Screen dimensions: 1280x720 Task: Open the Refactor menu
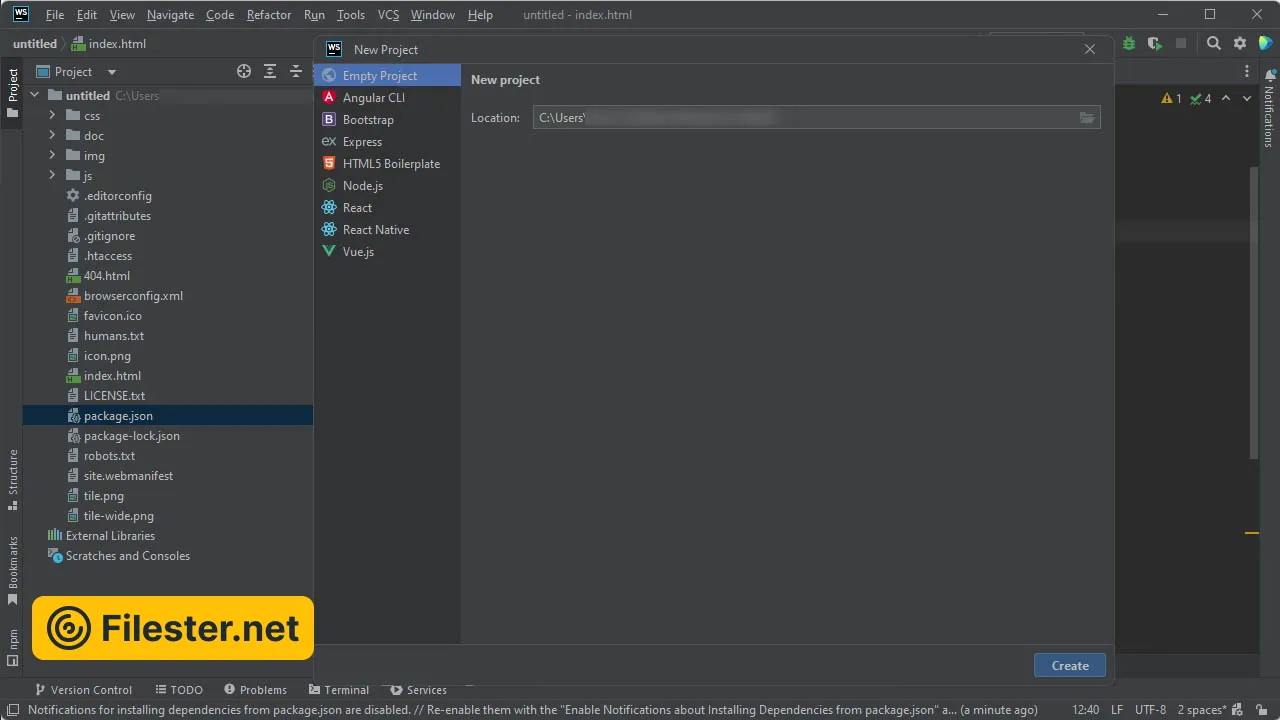click(x=269, y=15)
